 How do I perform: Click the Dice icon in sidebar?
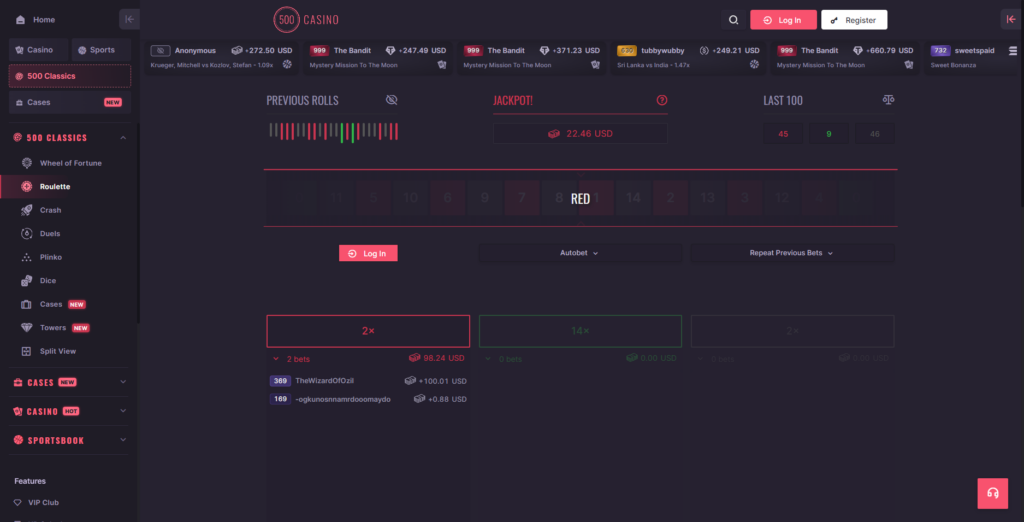pyautogui.click(x=27, y=281)
